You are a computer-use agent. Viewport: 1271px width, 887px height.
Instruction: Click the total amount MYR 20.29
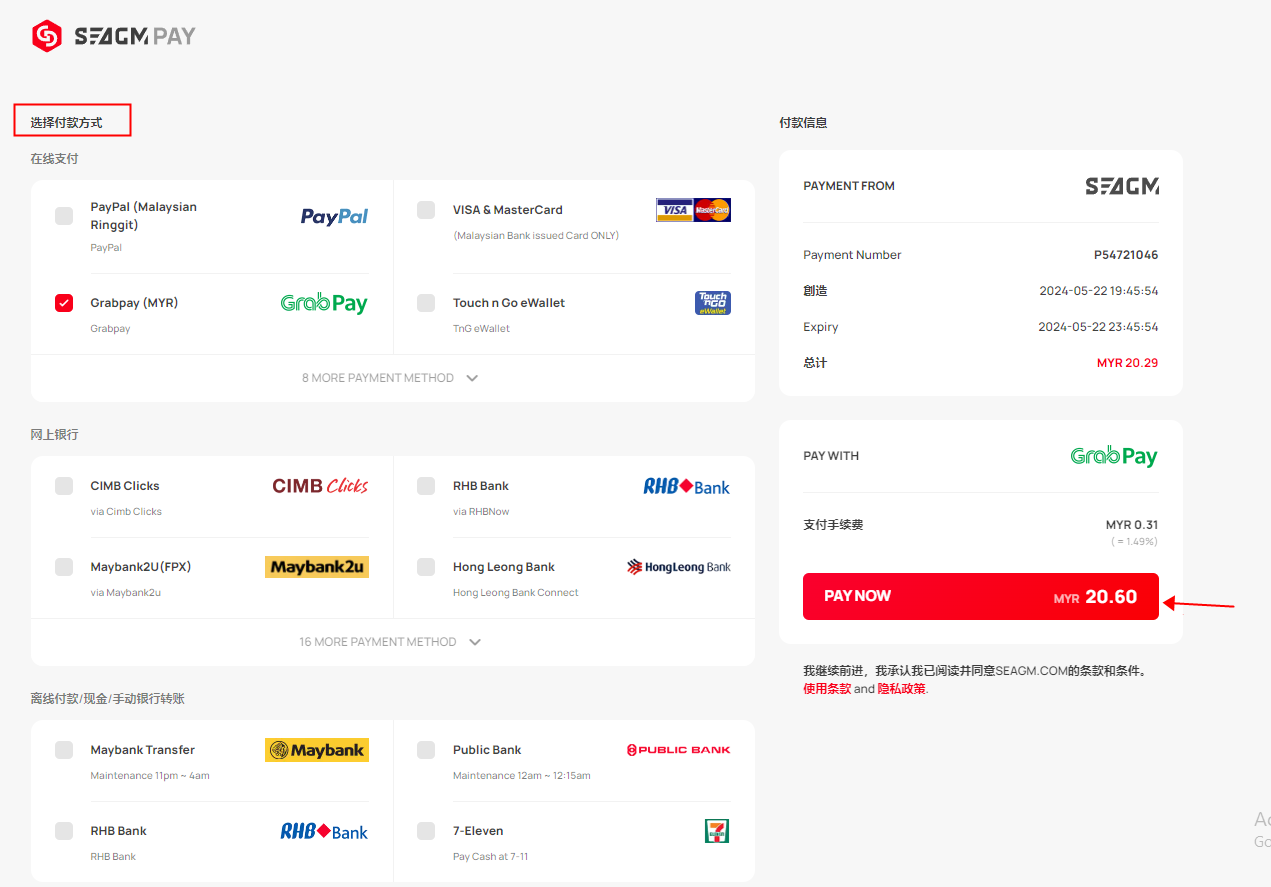point(1127,363)
